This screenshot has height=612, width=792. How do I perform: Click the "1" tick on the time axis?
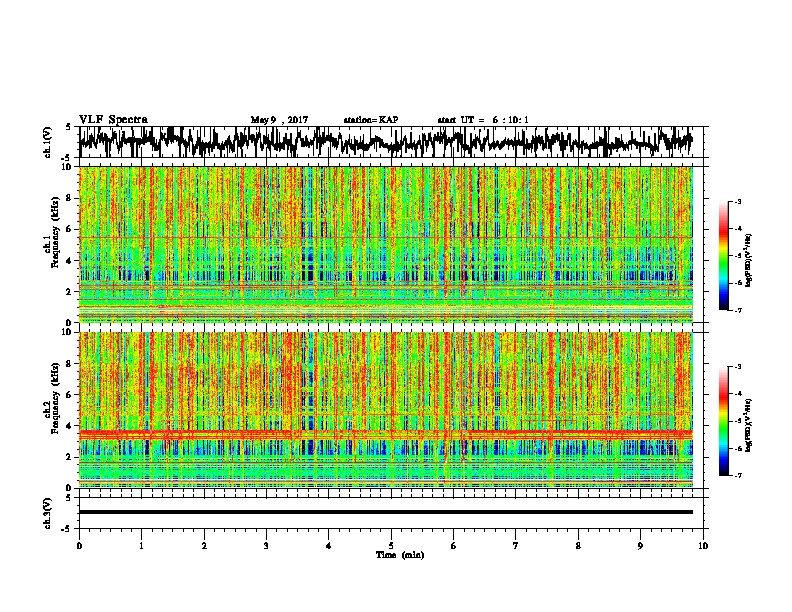coord(141,546)
